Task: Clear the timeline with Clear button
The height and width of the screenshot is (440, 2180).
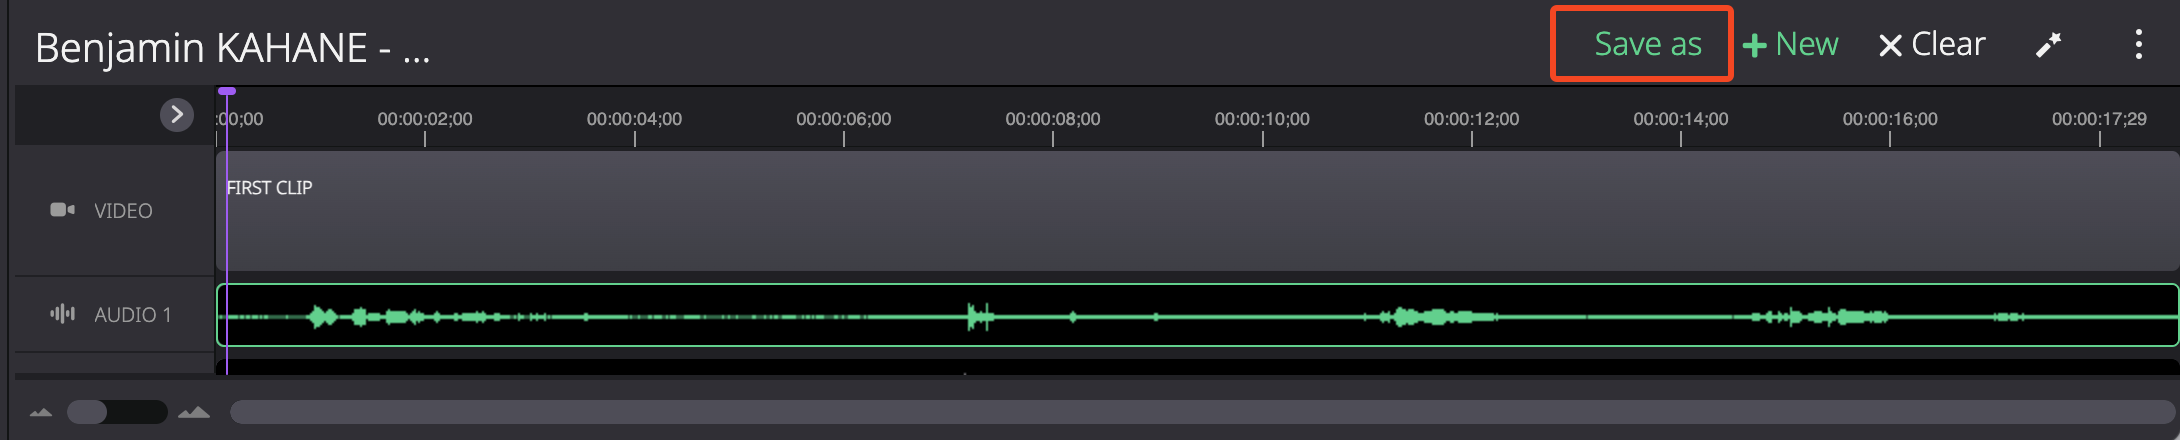Action: pyautogui.click(x=1932, y=44)
